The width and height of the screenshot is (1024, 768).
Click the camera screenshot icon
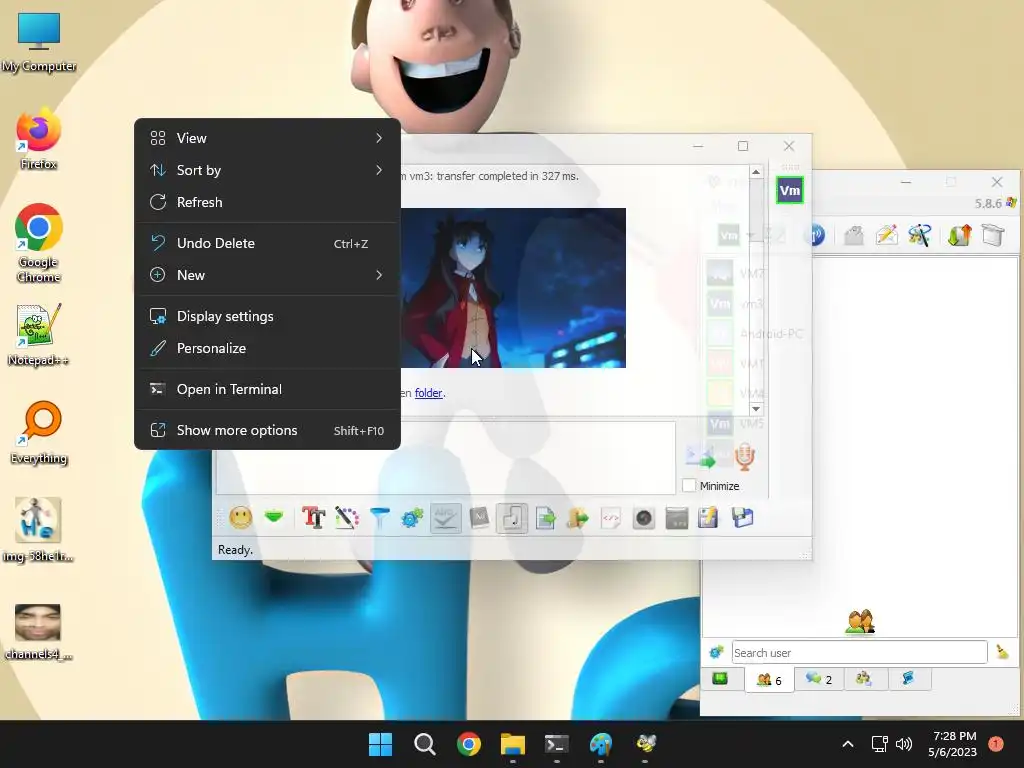tap(644, 519)
